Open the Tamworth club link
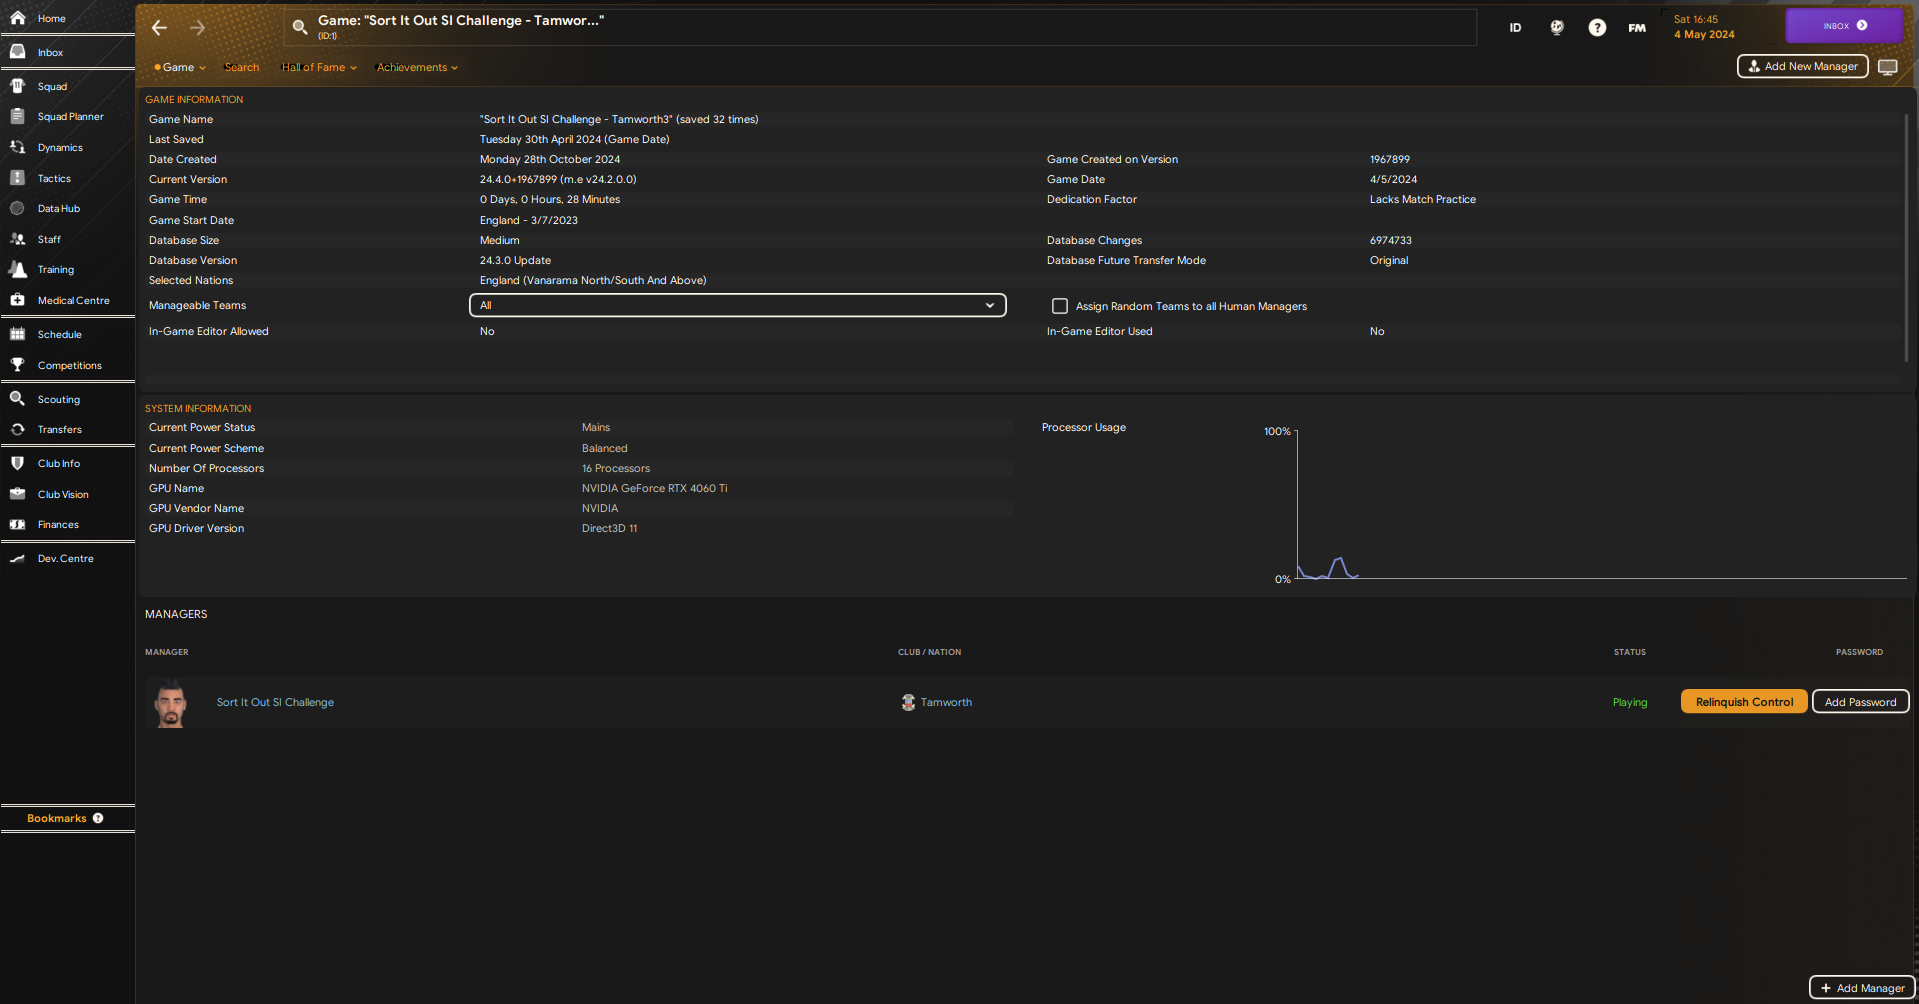 946,702
